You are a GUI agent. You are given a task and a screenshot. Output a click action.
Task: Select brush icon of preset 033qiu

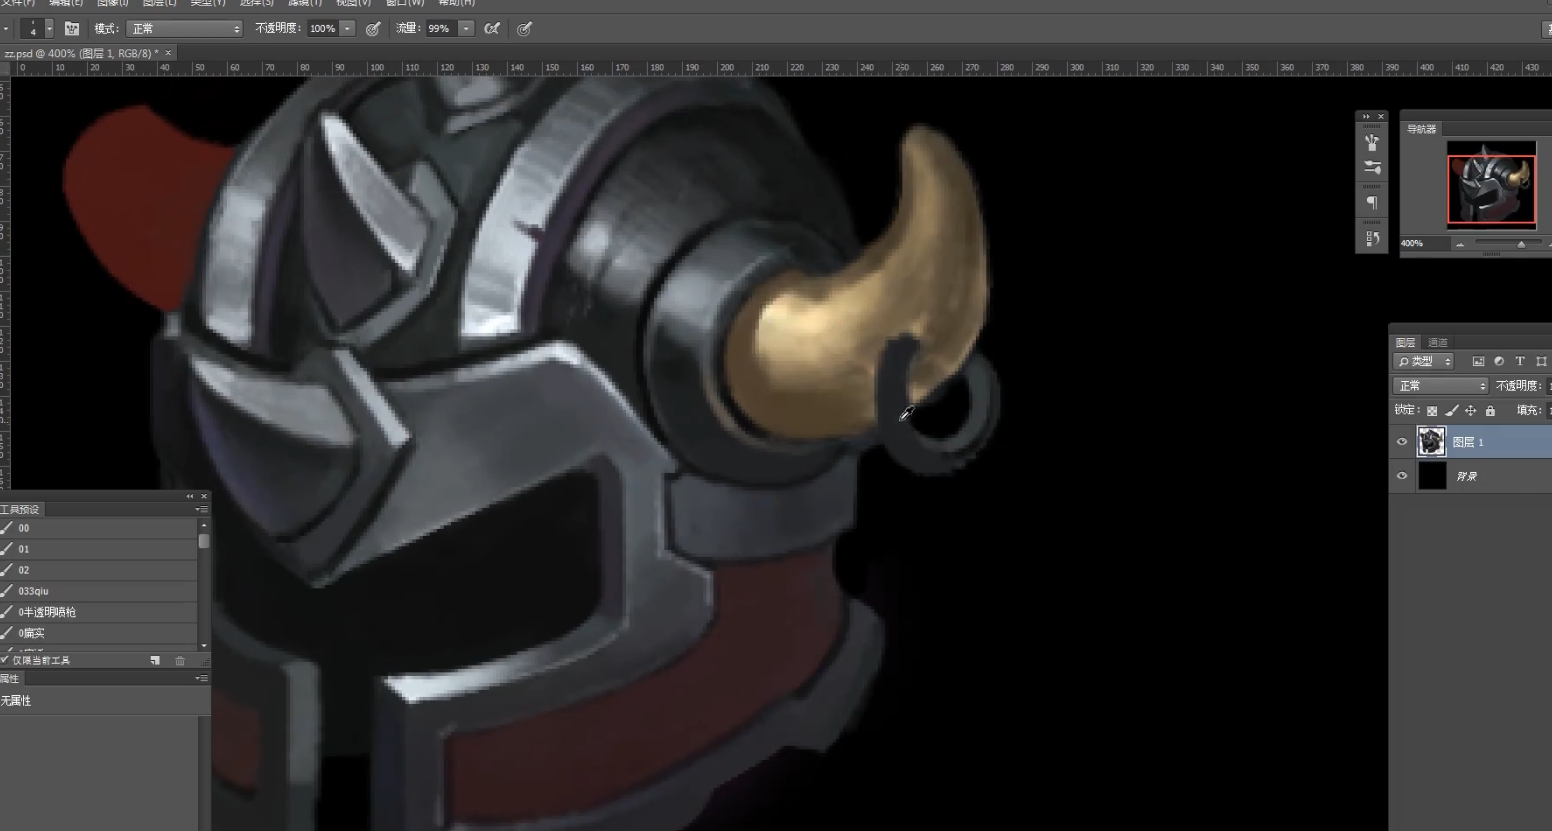(7, 591)
